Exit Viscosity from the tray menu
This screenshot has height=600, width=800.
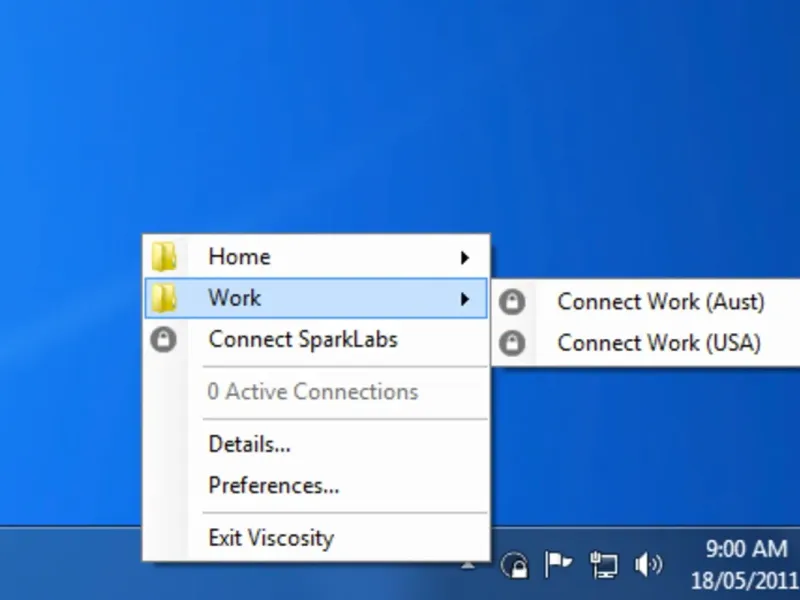click(316, 538)
